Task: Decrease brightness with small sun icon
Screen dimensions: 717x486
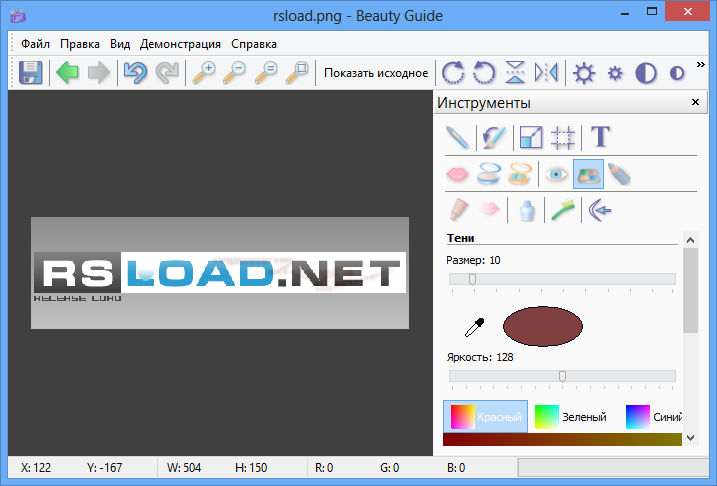Action: tap(615, 73)
